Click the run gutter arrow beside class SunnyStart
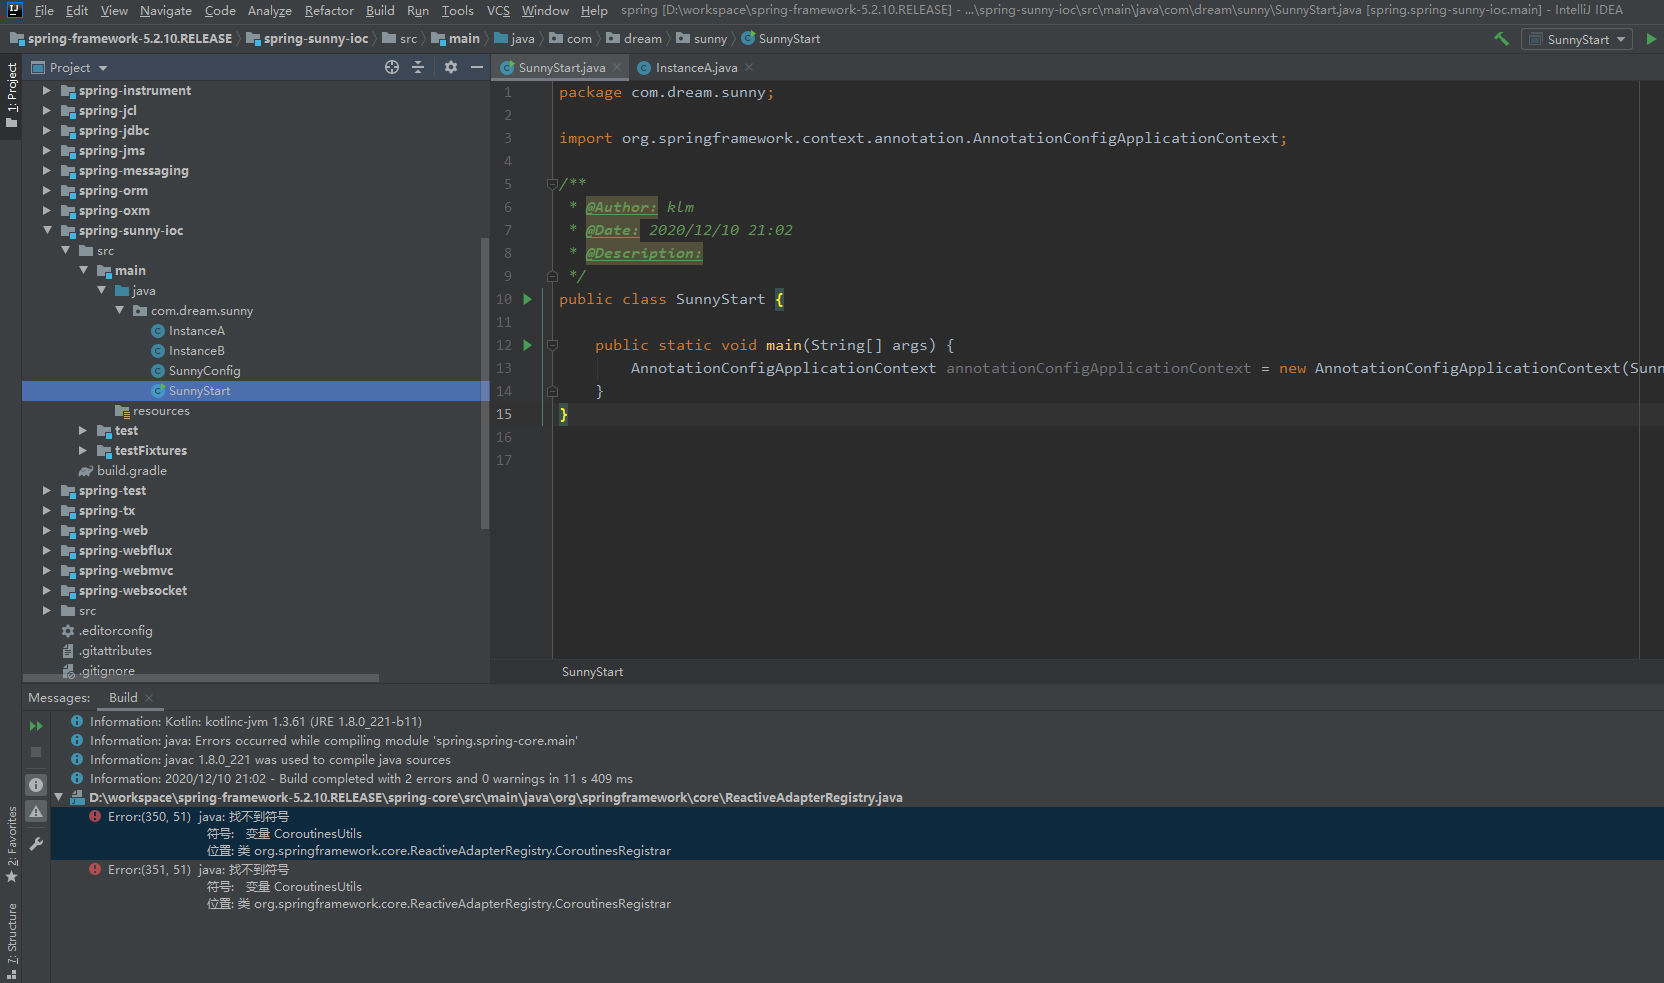The image size is (1664, 983). coord(527,299)
